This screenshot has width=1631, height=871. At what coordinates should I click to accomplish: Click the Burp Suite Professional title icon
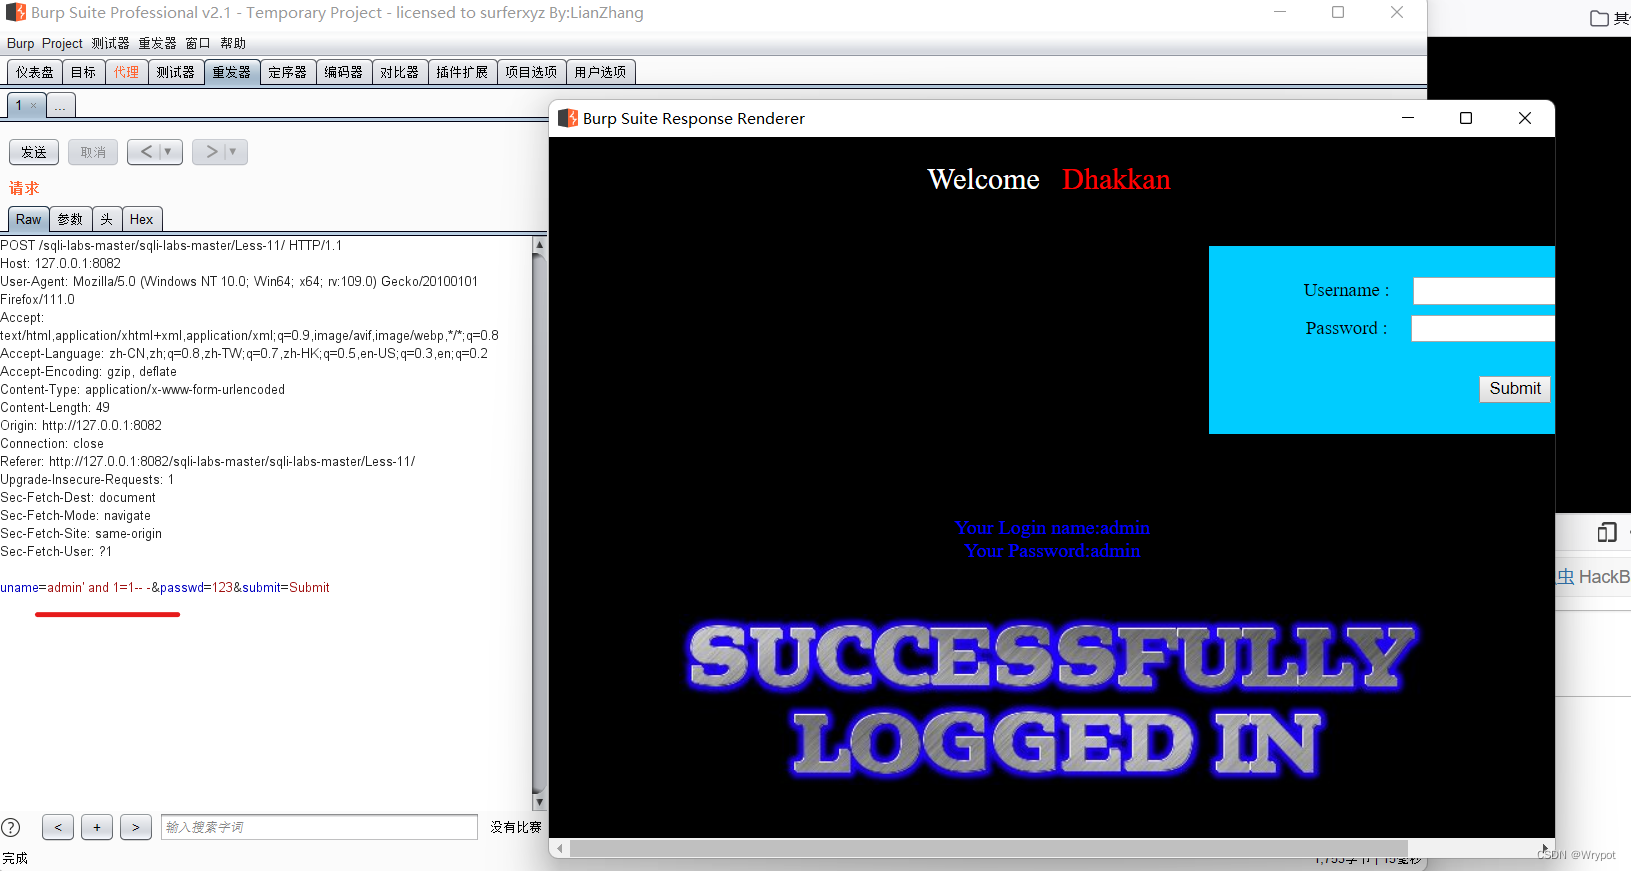(x=15, y=12)
